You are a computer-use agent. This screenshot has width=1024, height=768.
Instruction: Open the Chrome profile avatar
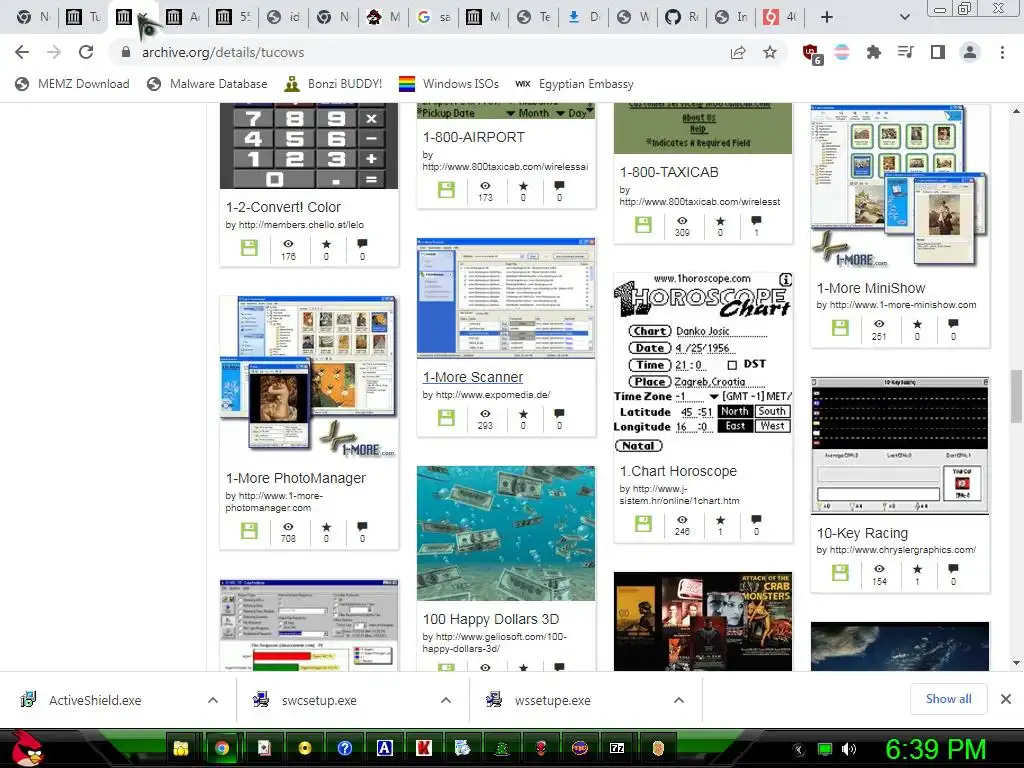coord(970,52)
